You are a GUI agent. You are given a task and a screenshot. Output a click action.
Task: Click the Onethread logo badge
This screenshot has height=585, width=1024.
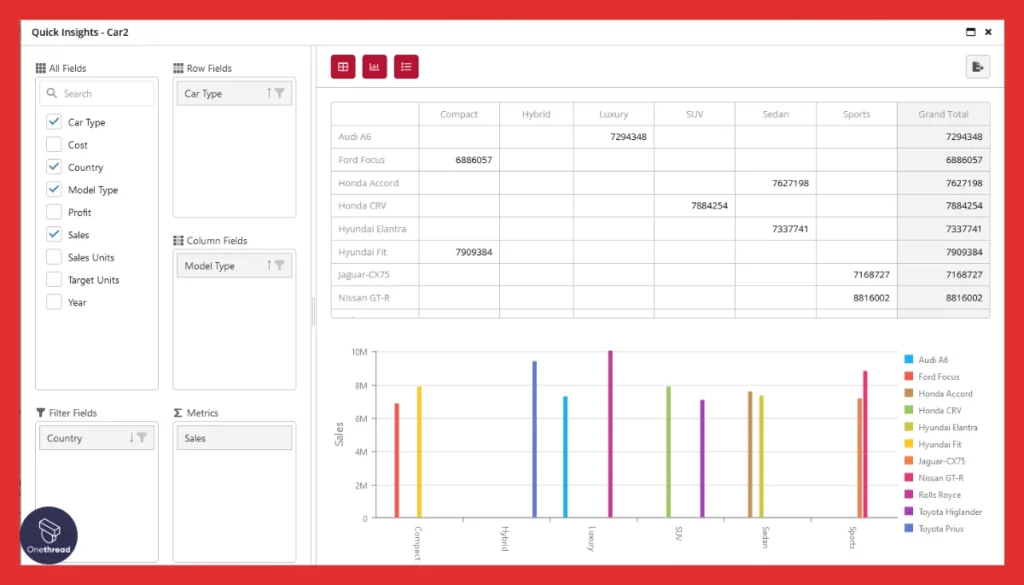[49, 535]
